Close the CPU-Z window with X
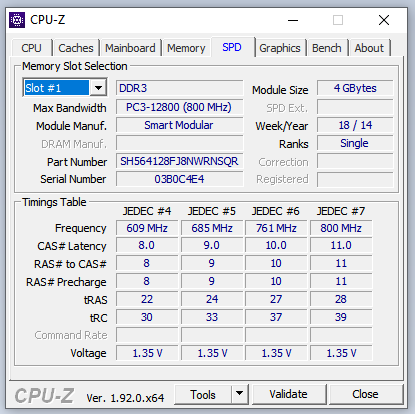The image size is (415, 414). pos(384,20)
